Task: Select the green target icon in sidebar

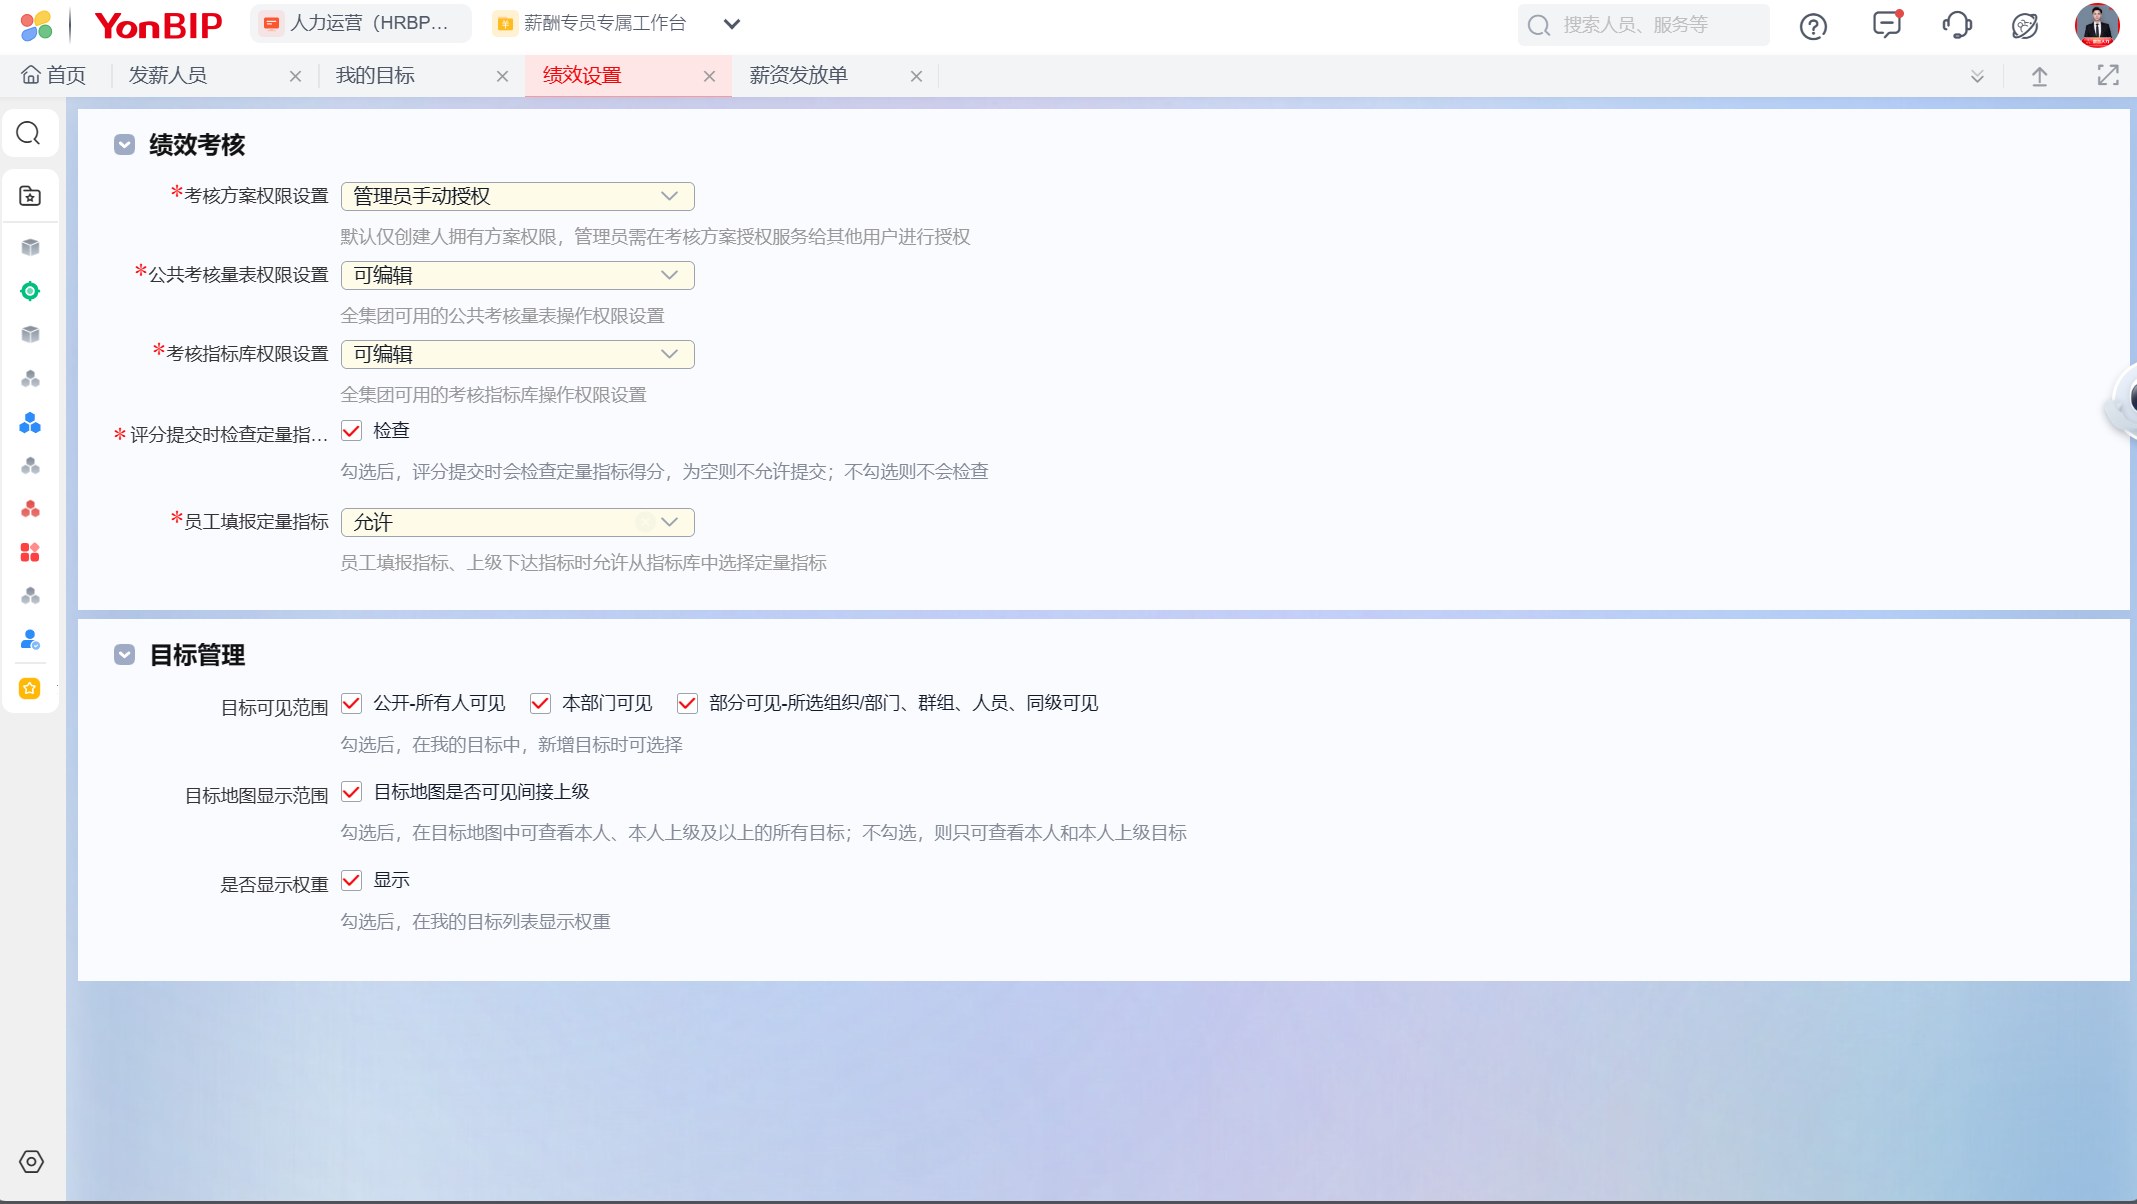Action: (30, 291)
